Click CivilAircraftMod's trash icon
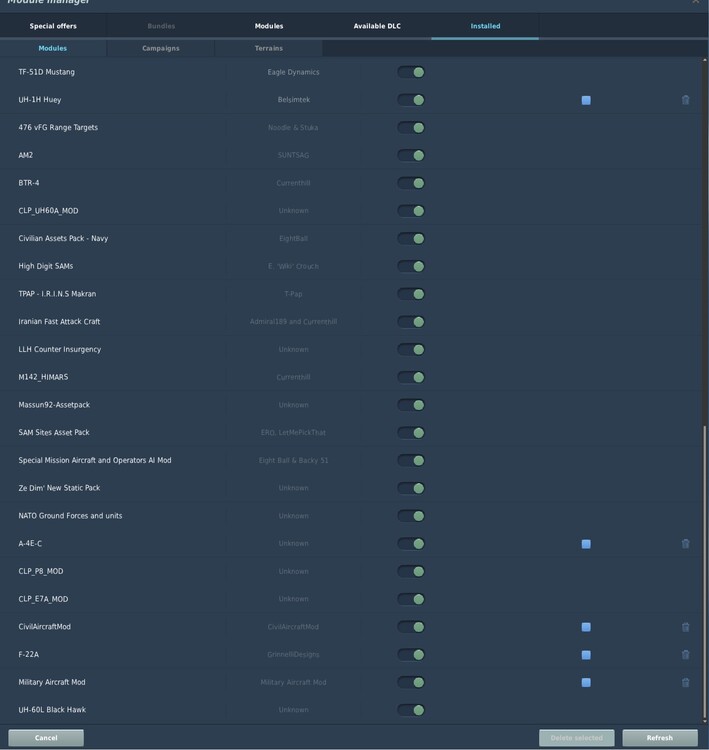709x750 pixels. point(685,627)
